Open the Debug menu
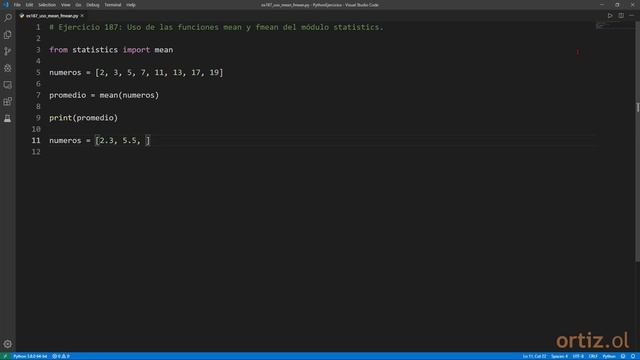Screen dimensions: 640x360 [93, 5]
